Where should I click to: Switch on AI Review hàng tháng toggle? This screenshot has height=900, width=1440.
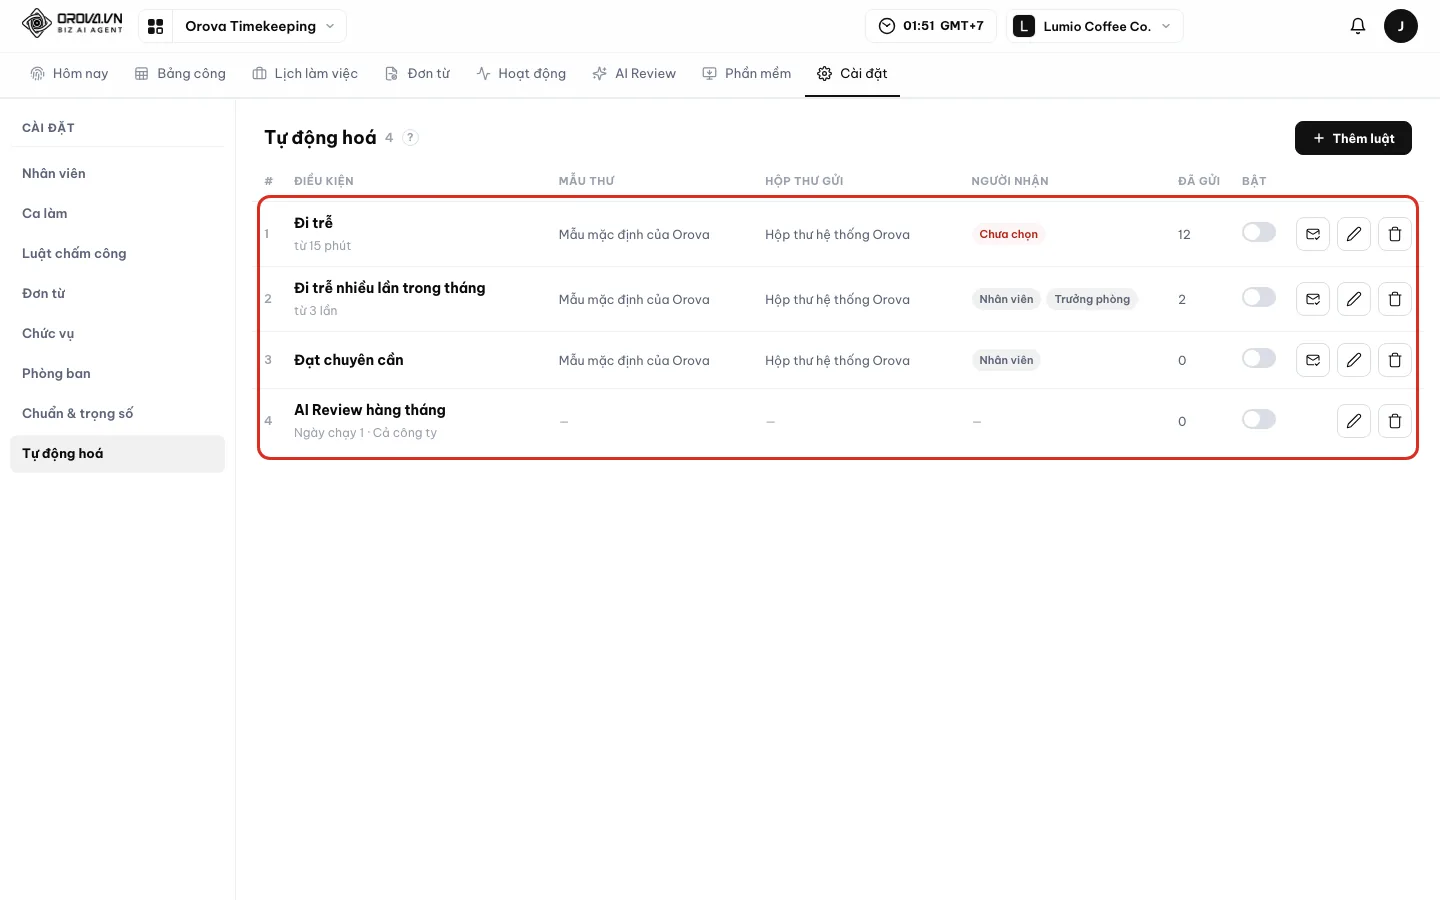click(1259, 419)
